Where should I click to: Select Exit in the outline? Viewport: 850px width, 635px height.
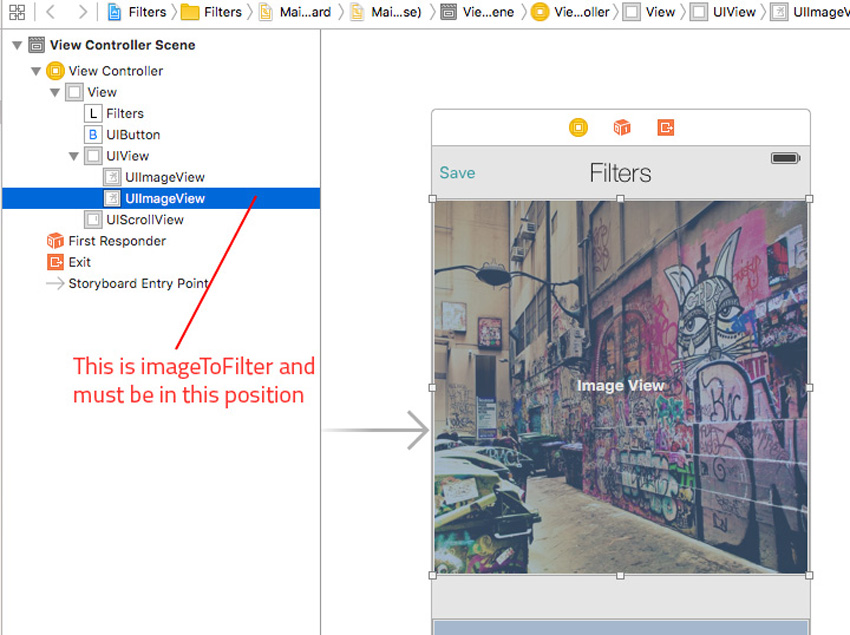(x=161, y=262)
